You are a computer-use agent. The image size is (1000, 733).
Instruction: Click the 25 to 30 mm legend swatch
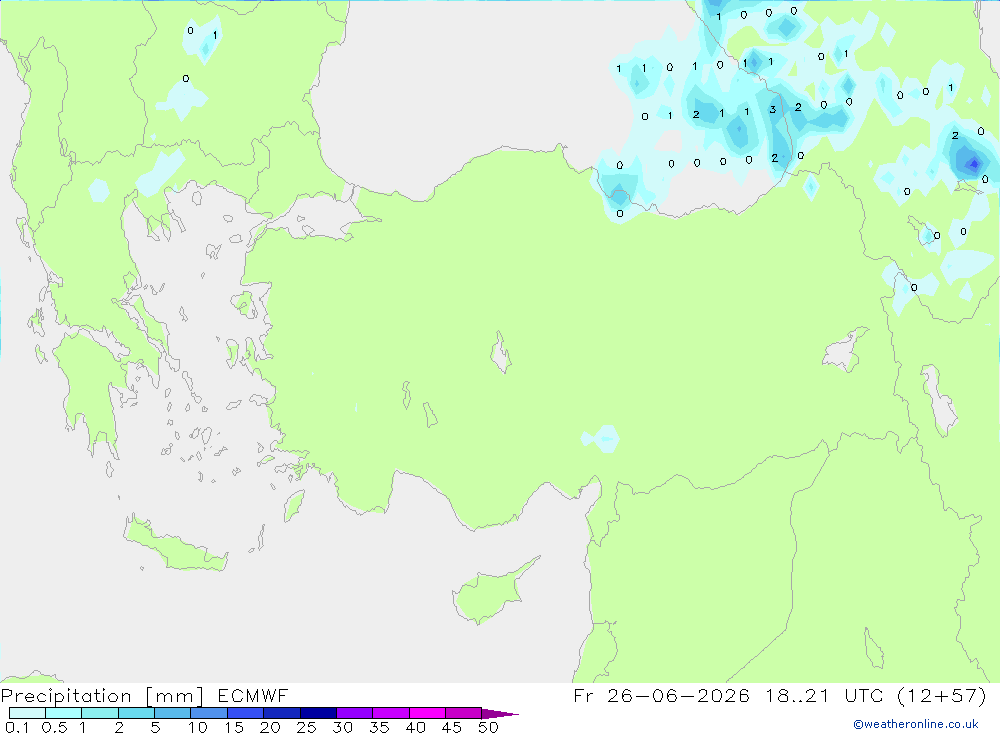point(318,713)
